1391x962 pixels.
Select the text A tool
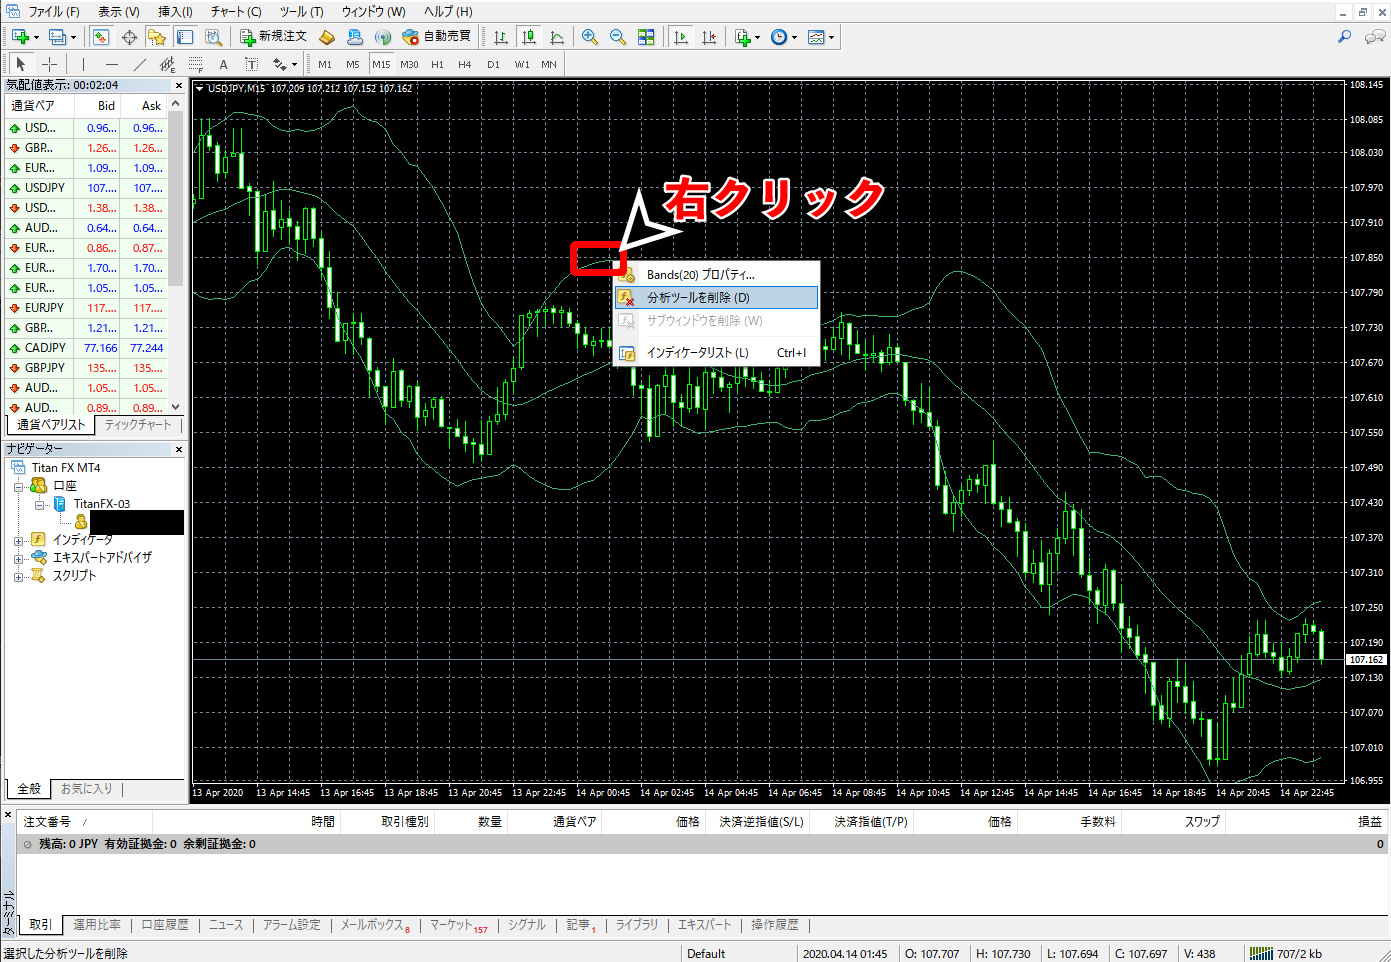pos(223,64)
